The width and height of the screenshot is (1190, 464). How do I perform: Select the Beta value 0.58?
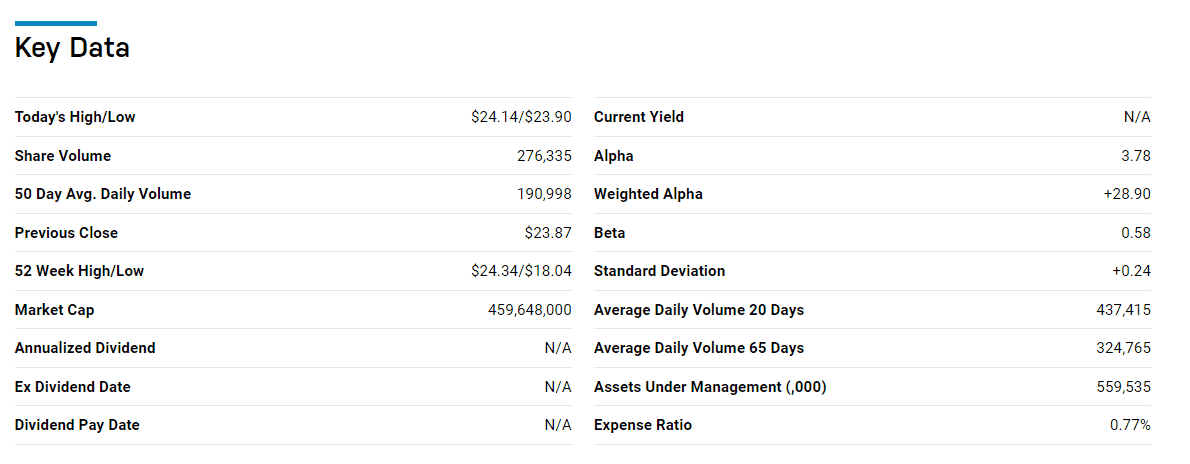[x=1136, y=233]
